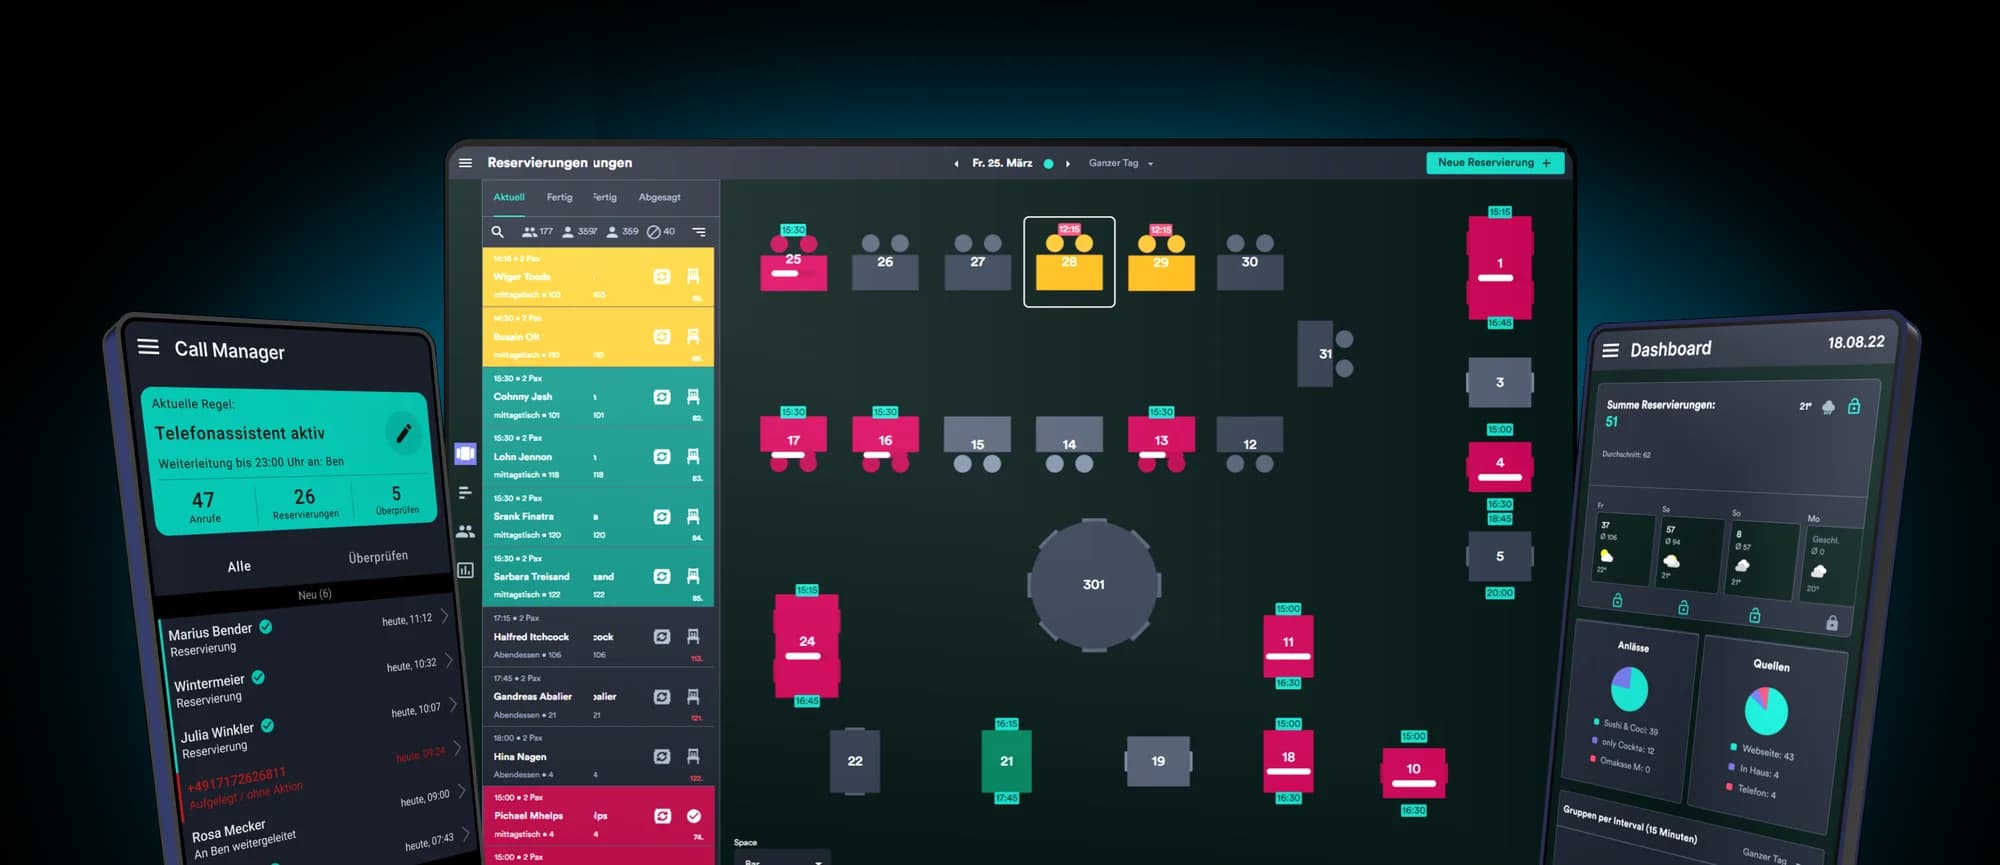Click the search magnifier in reservation list
The image size is (2000, 865).
(497, 232)
